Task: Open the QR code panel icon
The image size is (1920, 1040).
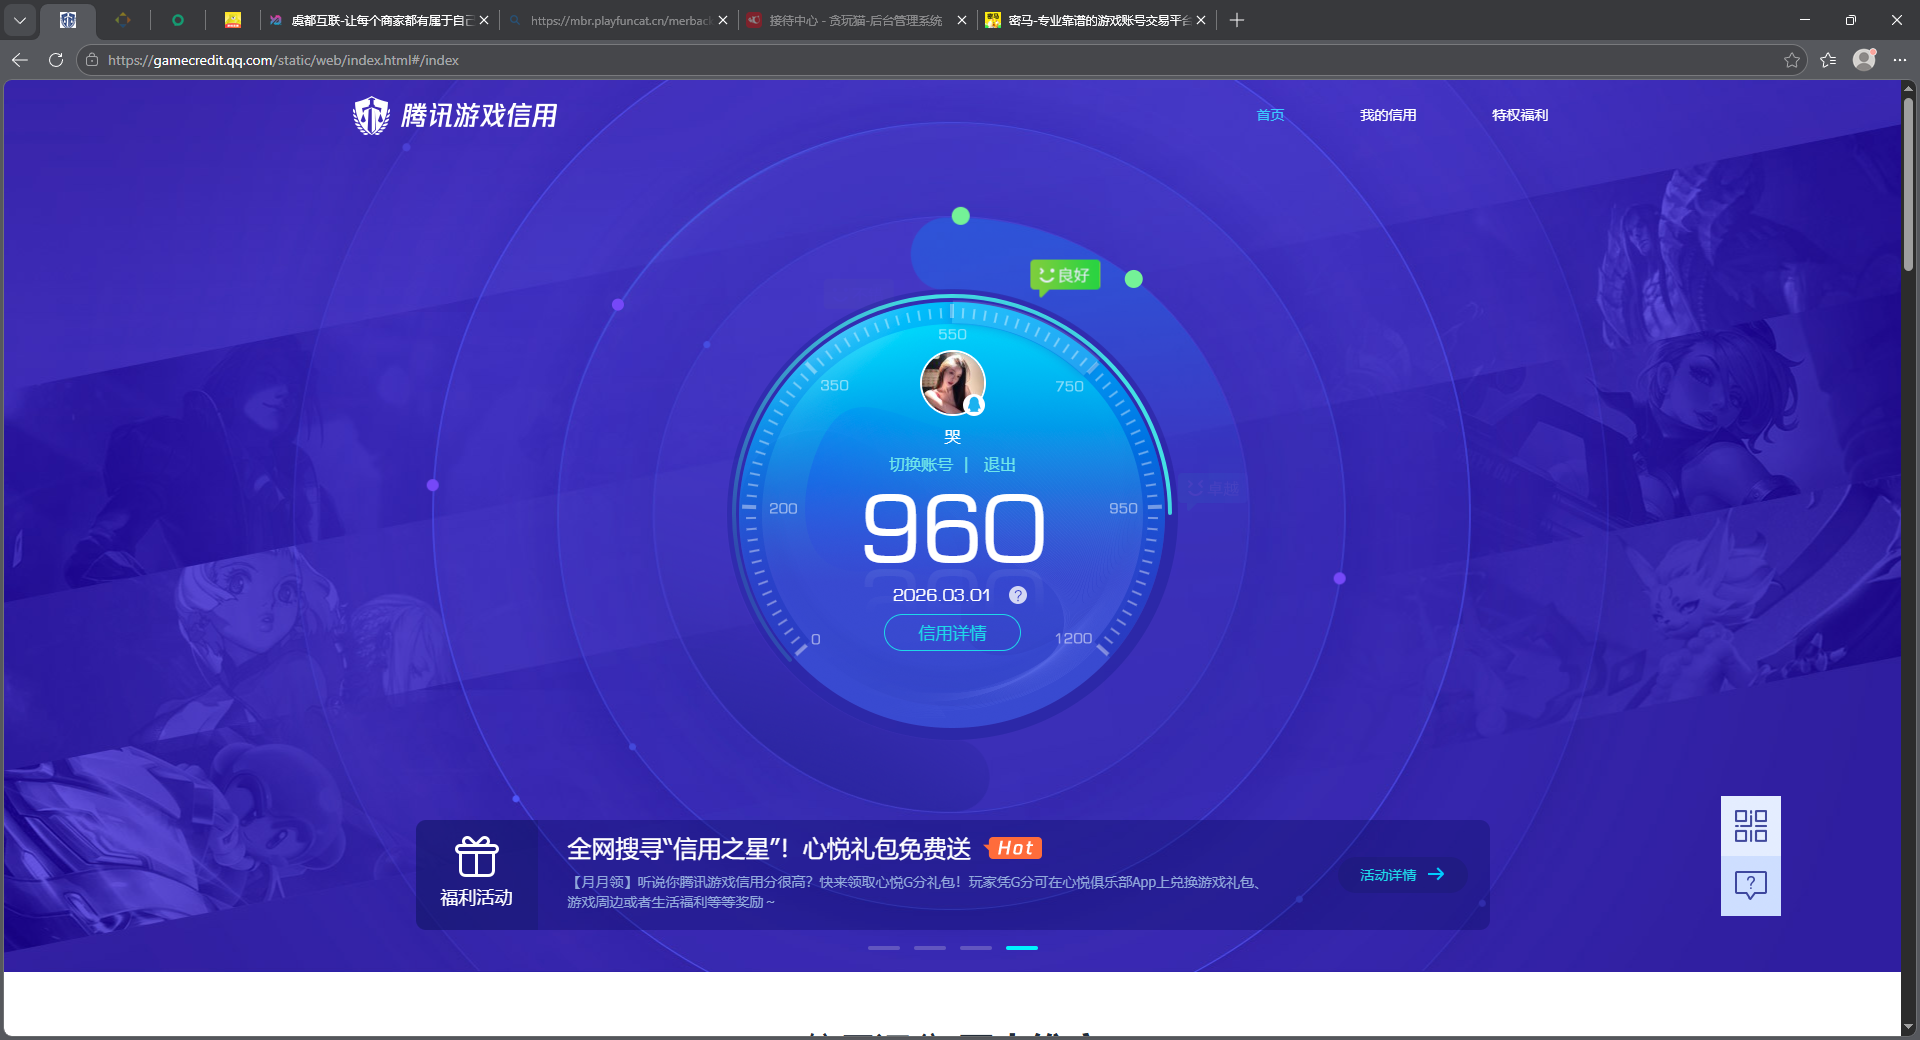Action: (x=1750, y=826)
